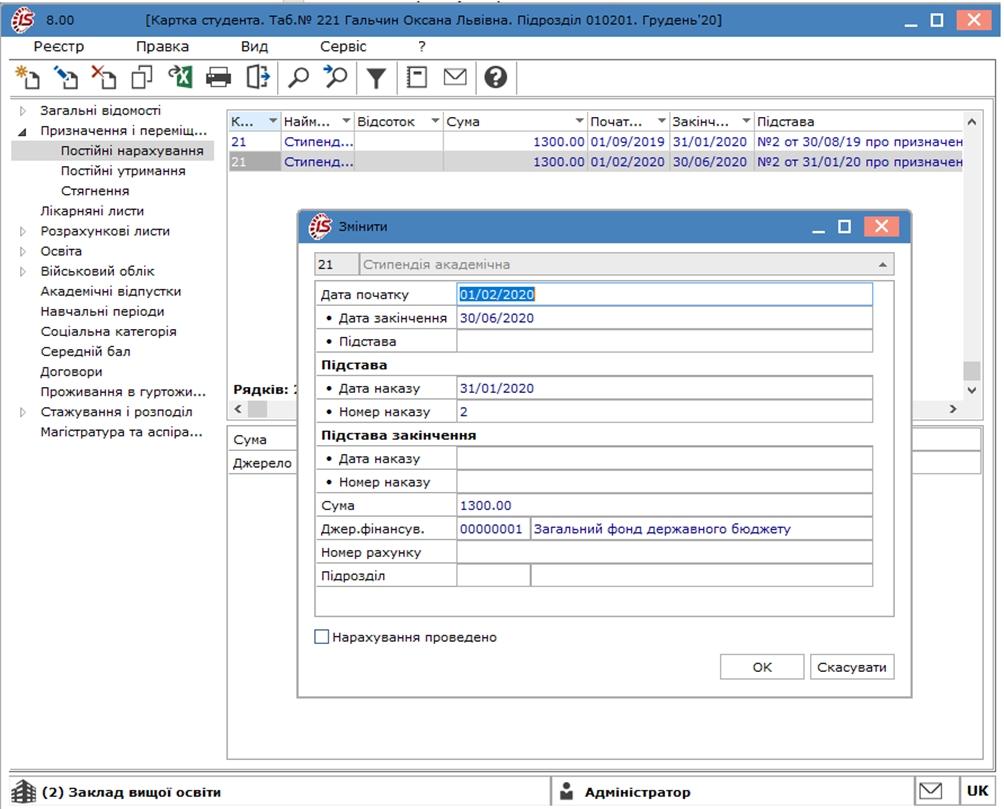The width and height of the screenshot is (1004, 809).
Task: Open the Закінч... column dropdown arrow
Action: tap(745, 121)
